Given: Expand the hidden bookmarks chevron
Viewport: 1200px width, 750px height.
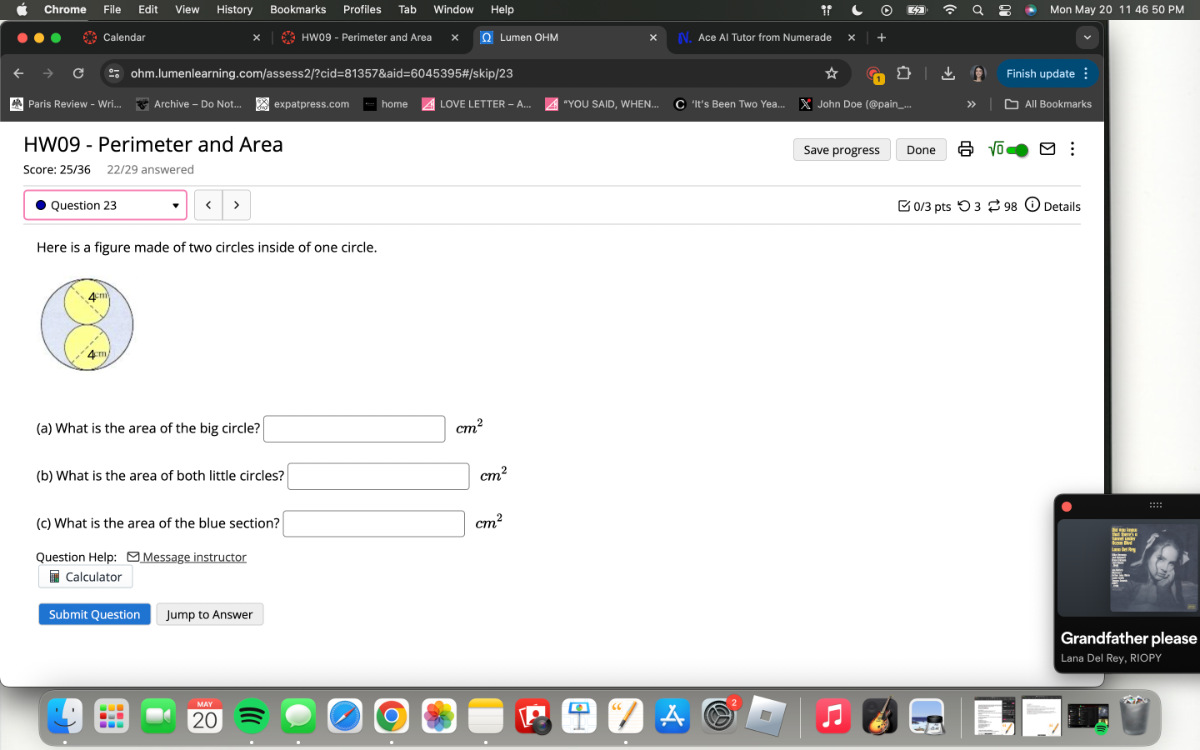Looking at the screenshot, I should point(971,104).
